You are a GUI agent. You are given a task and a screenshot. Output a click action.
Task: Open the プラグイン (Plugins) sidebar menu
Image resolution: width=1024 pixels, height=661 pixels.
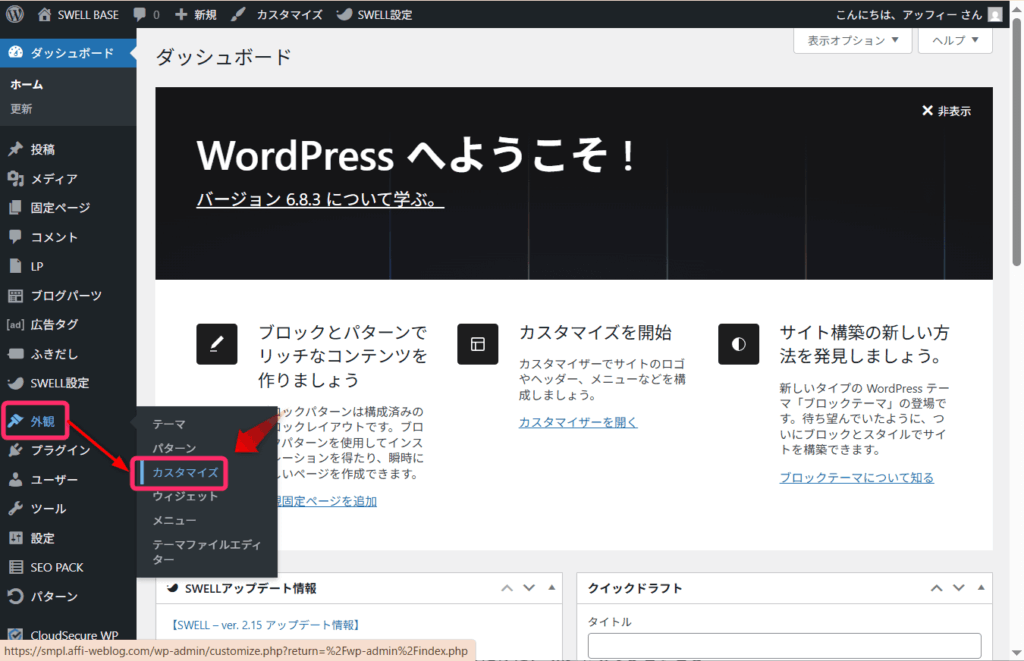60,450
